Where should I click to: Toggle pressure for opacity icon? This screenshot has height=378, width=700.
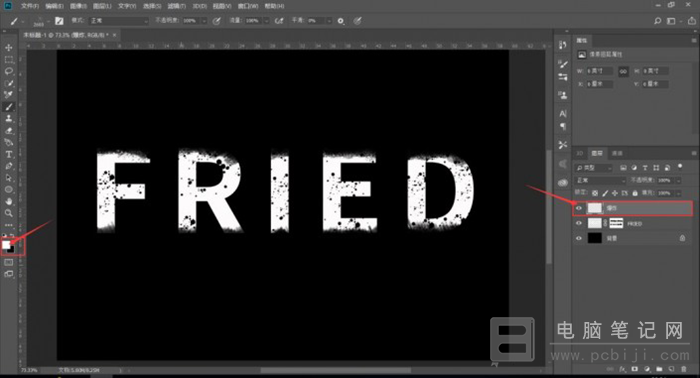[x=217, y=21]
